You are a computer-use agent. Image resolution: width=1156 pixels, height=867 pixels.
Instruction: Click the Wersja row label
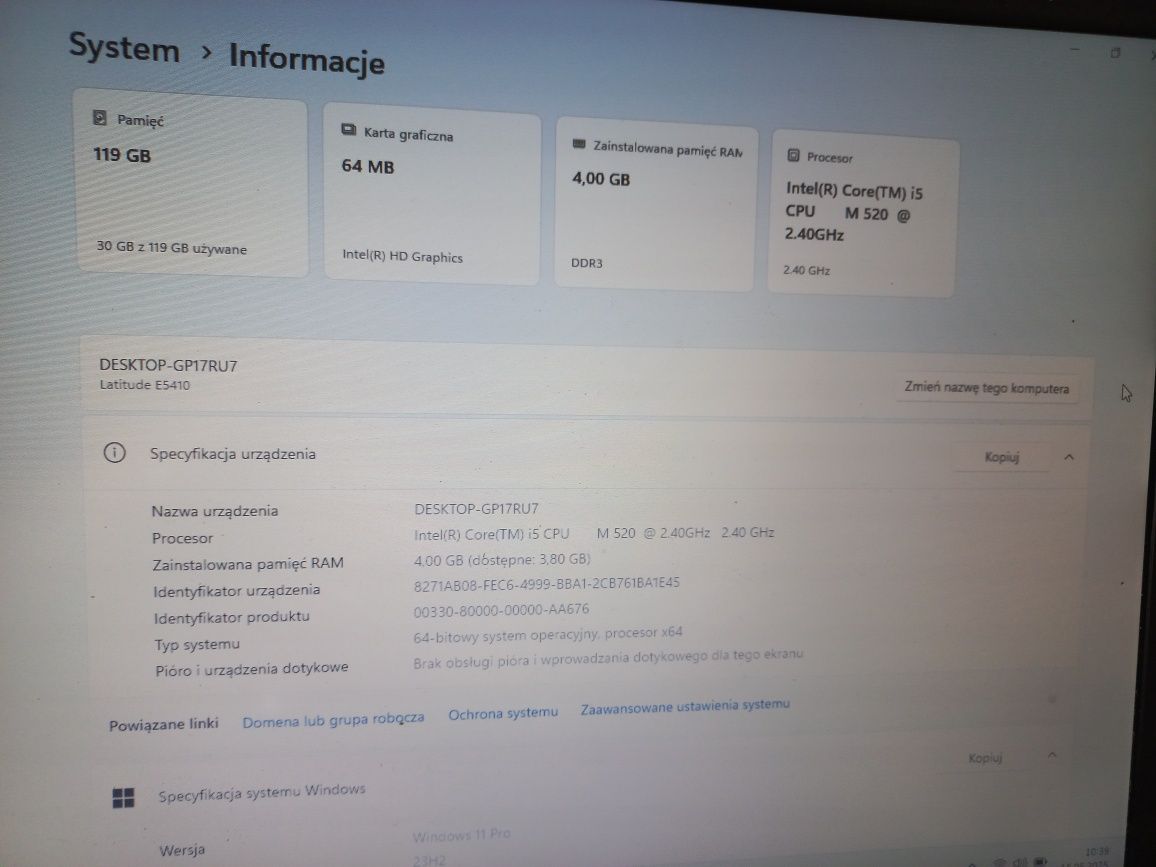click(x=182, y=849)
